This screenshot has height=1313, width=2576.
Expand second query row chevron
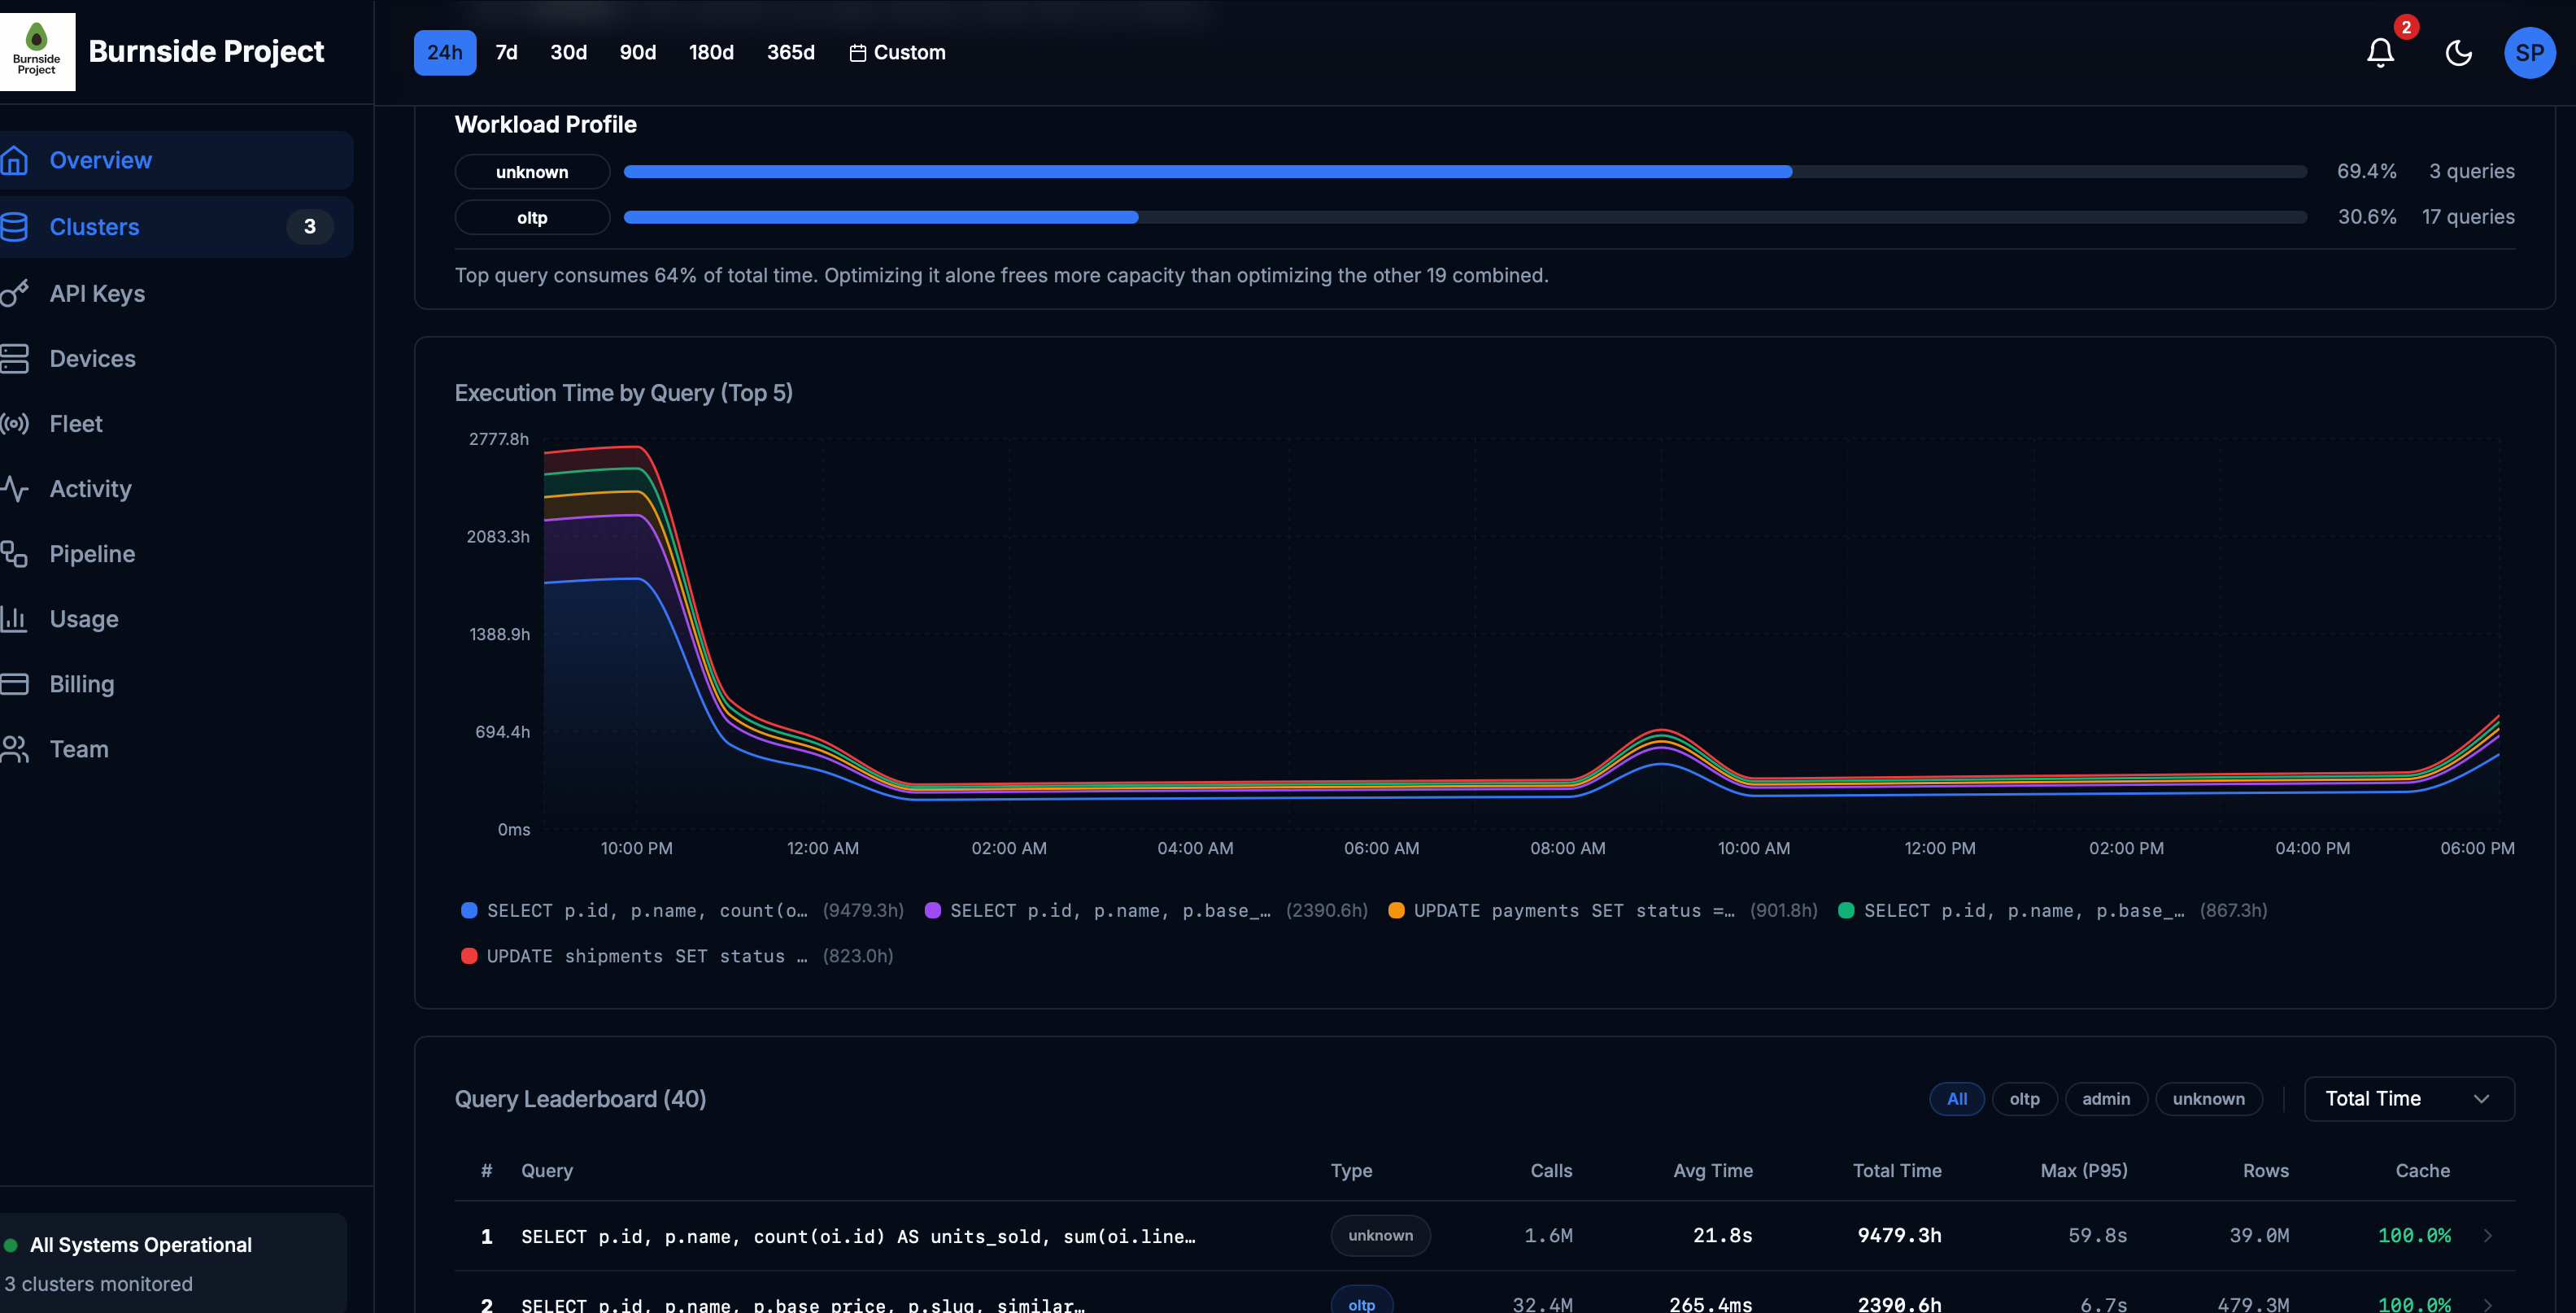(x=2487, y=1304)
